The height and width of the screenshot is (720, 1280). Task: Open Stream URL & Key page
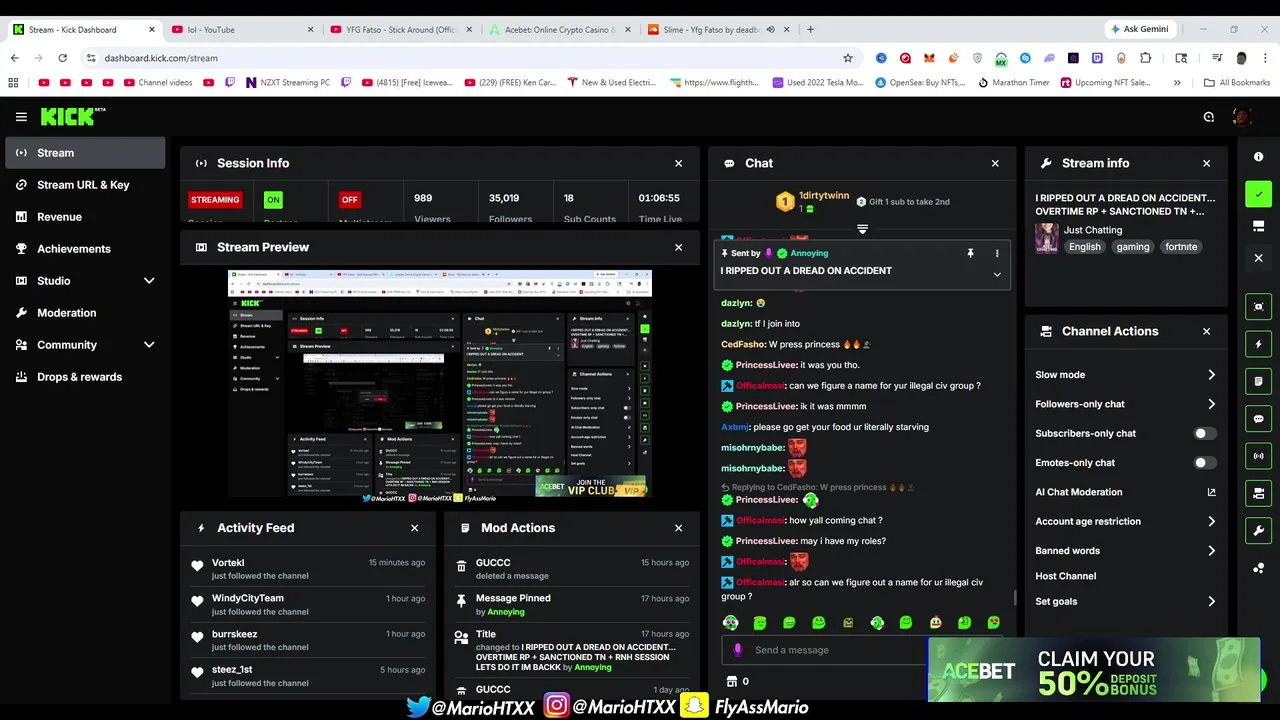(86, 185)
